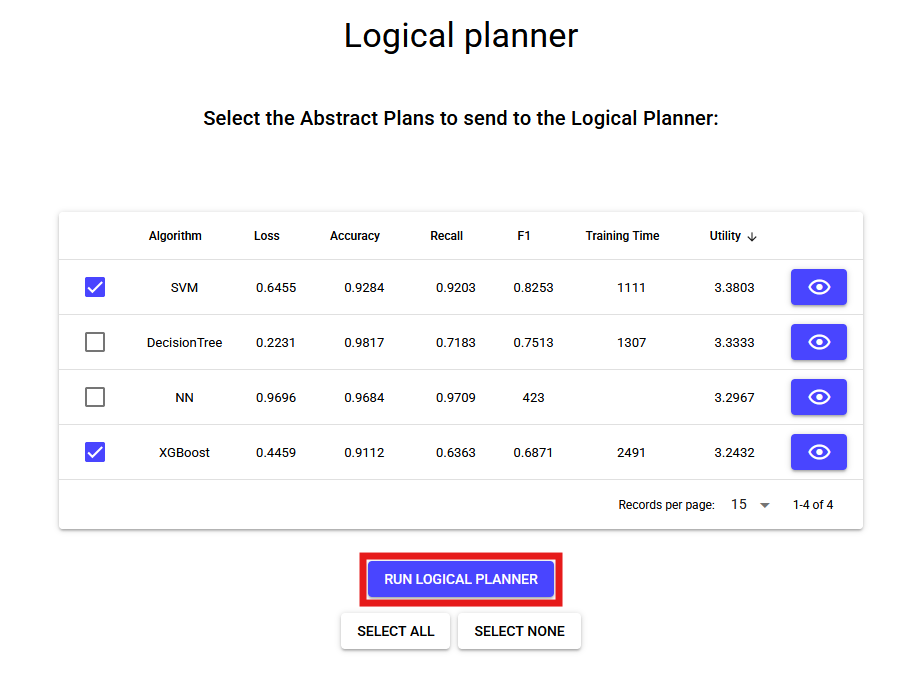Inspect the NN plan with the eye icon

pos(818,397)
